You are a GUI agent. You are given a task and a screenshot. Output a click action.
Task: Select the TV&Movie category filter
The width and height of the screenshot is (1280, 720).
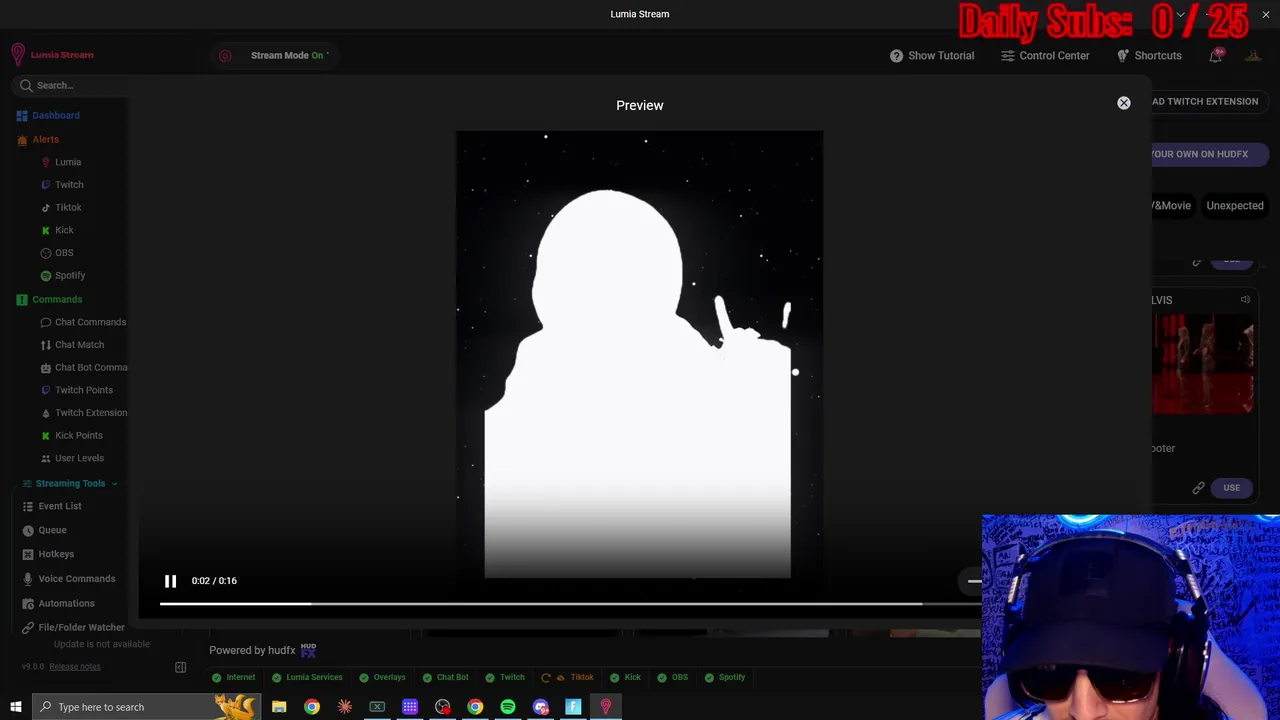tap(1171, 206)
